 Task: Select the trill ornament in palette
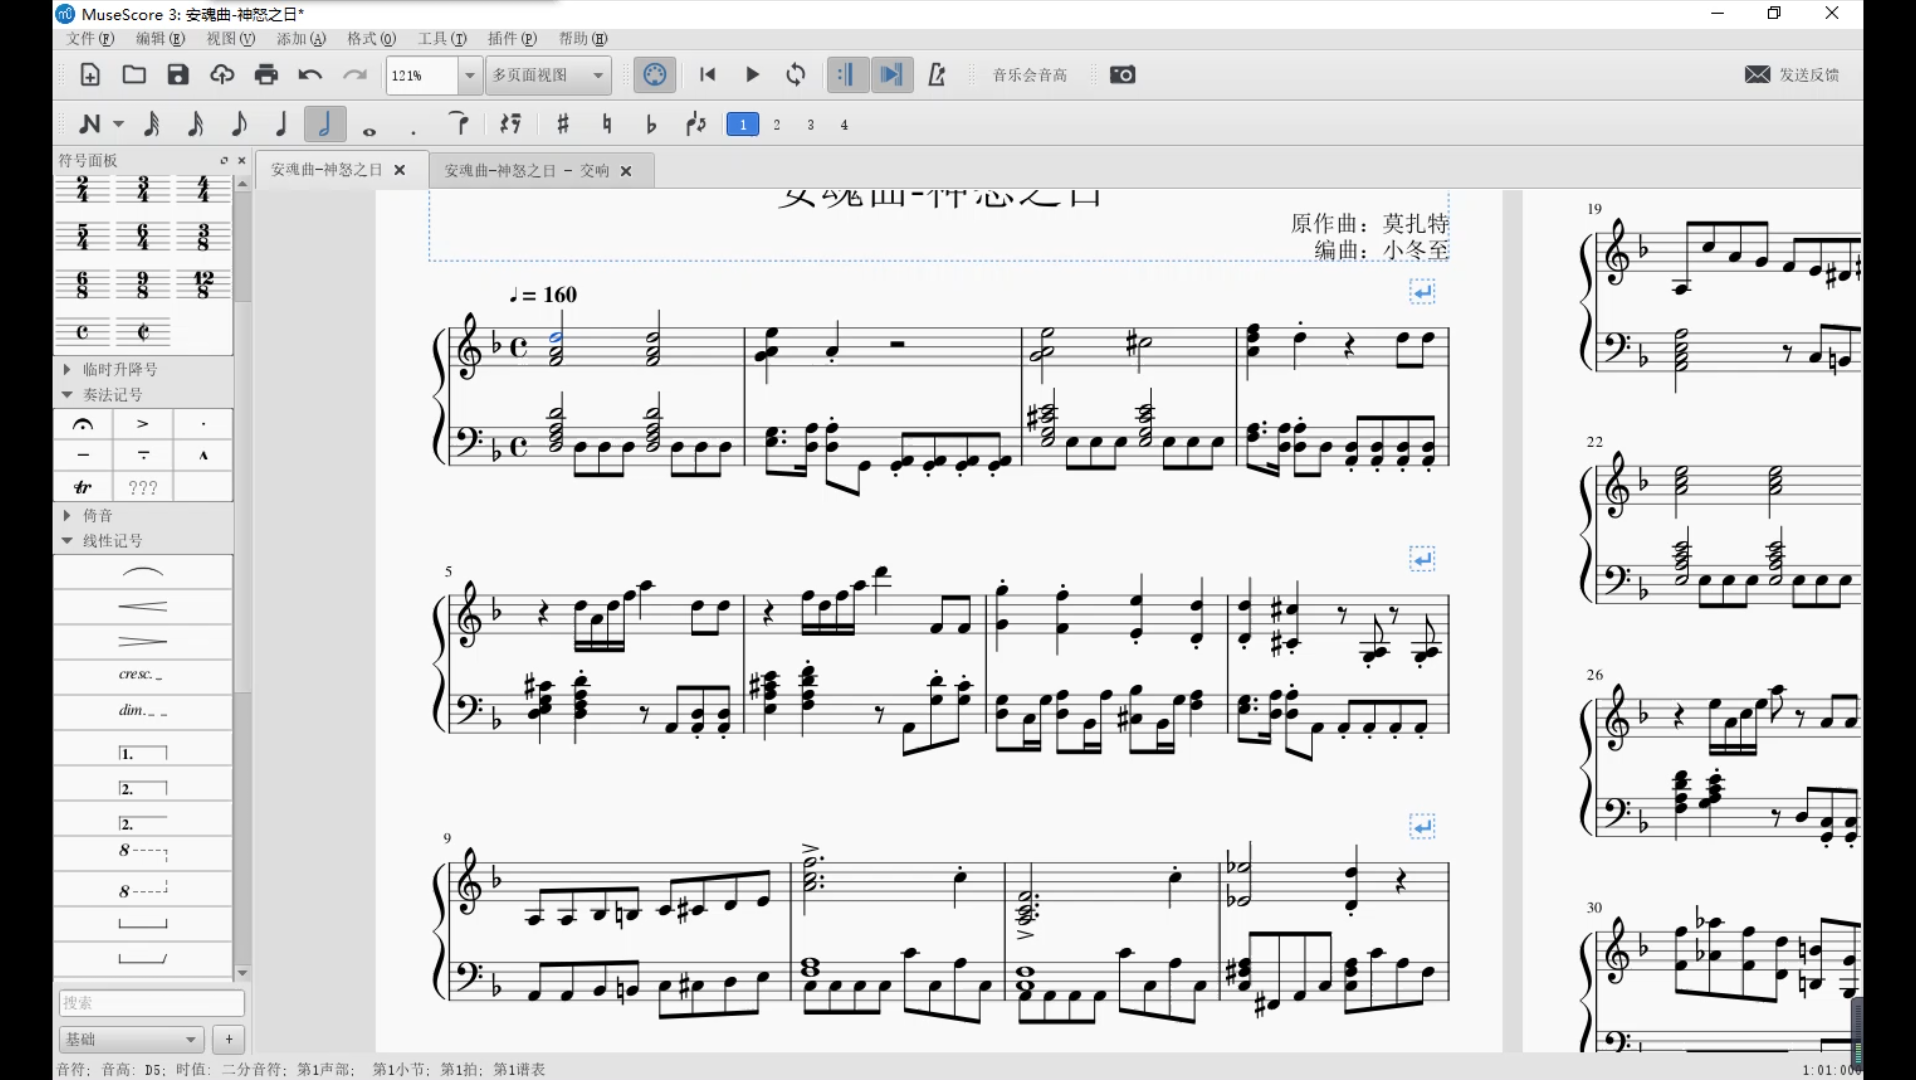point(83,487)
